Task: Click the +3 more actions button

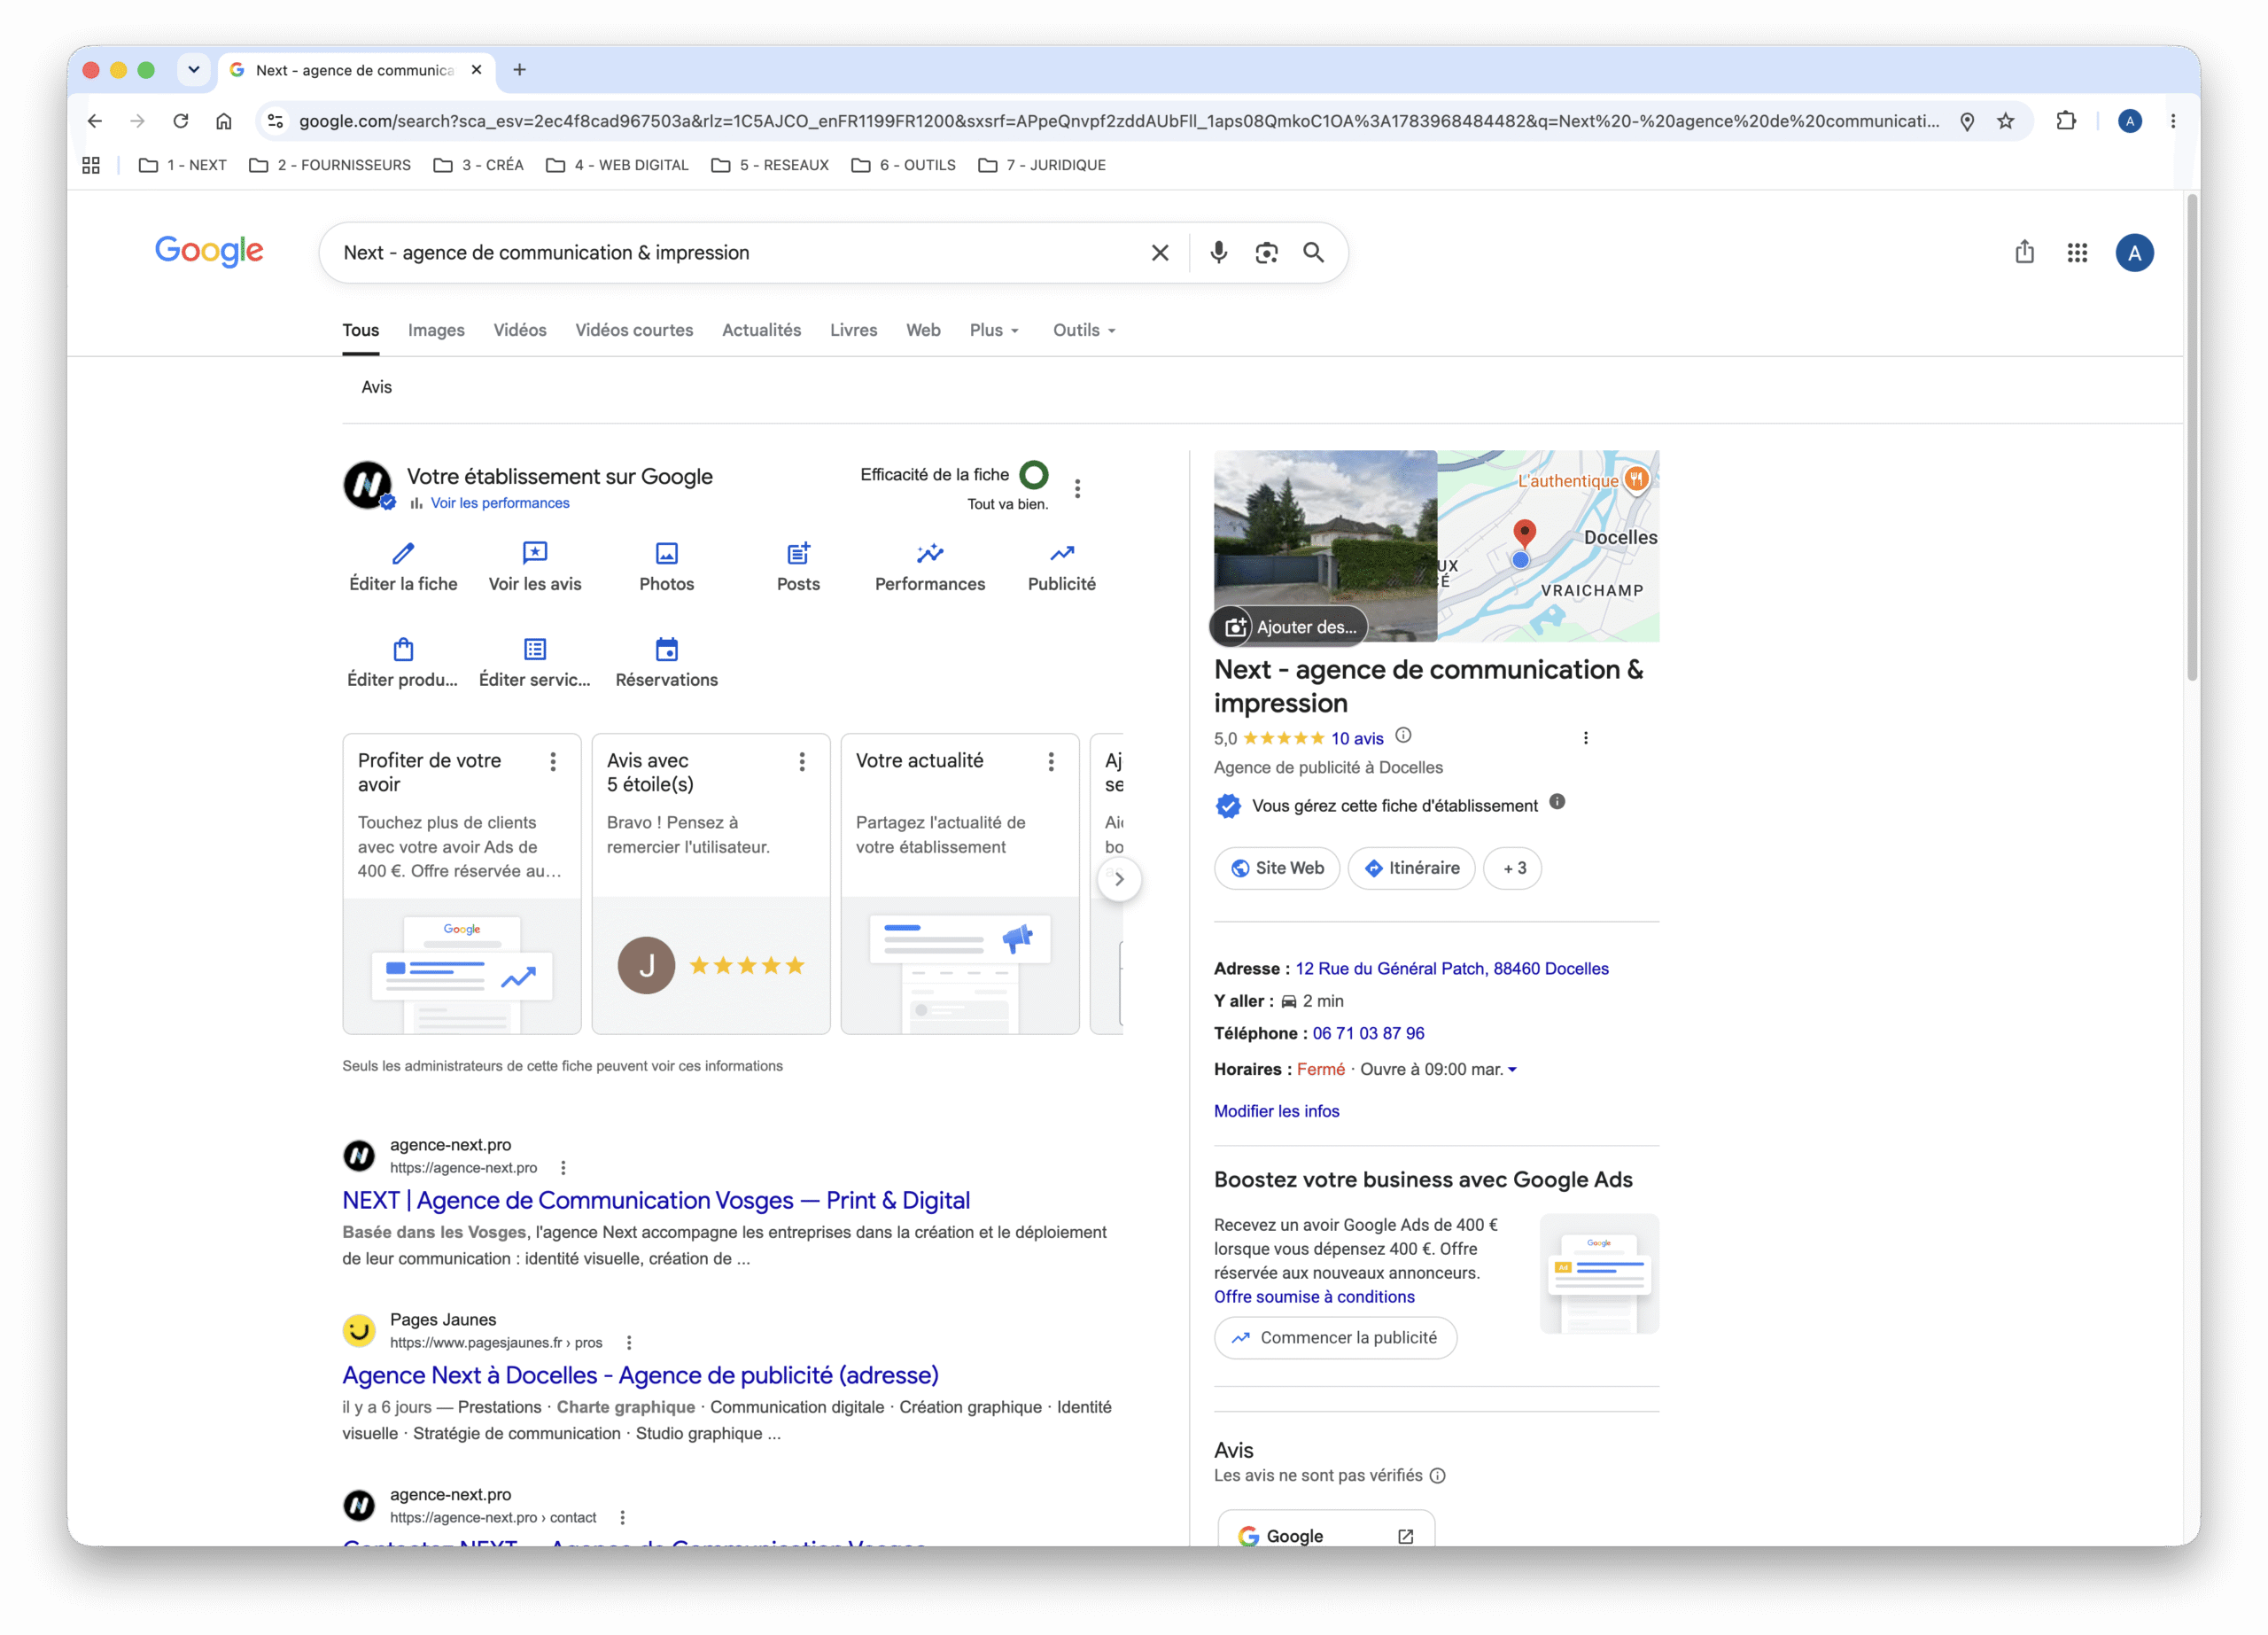Action: point(1514,868)
